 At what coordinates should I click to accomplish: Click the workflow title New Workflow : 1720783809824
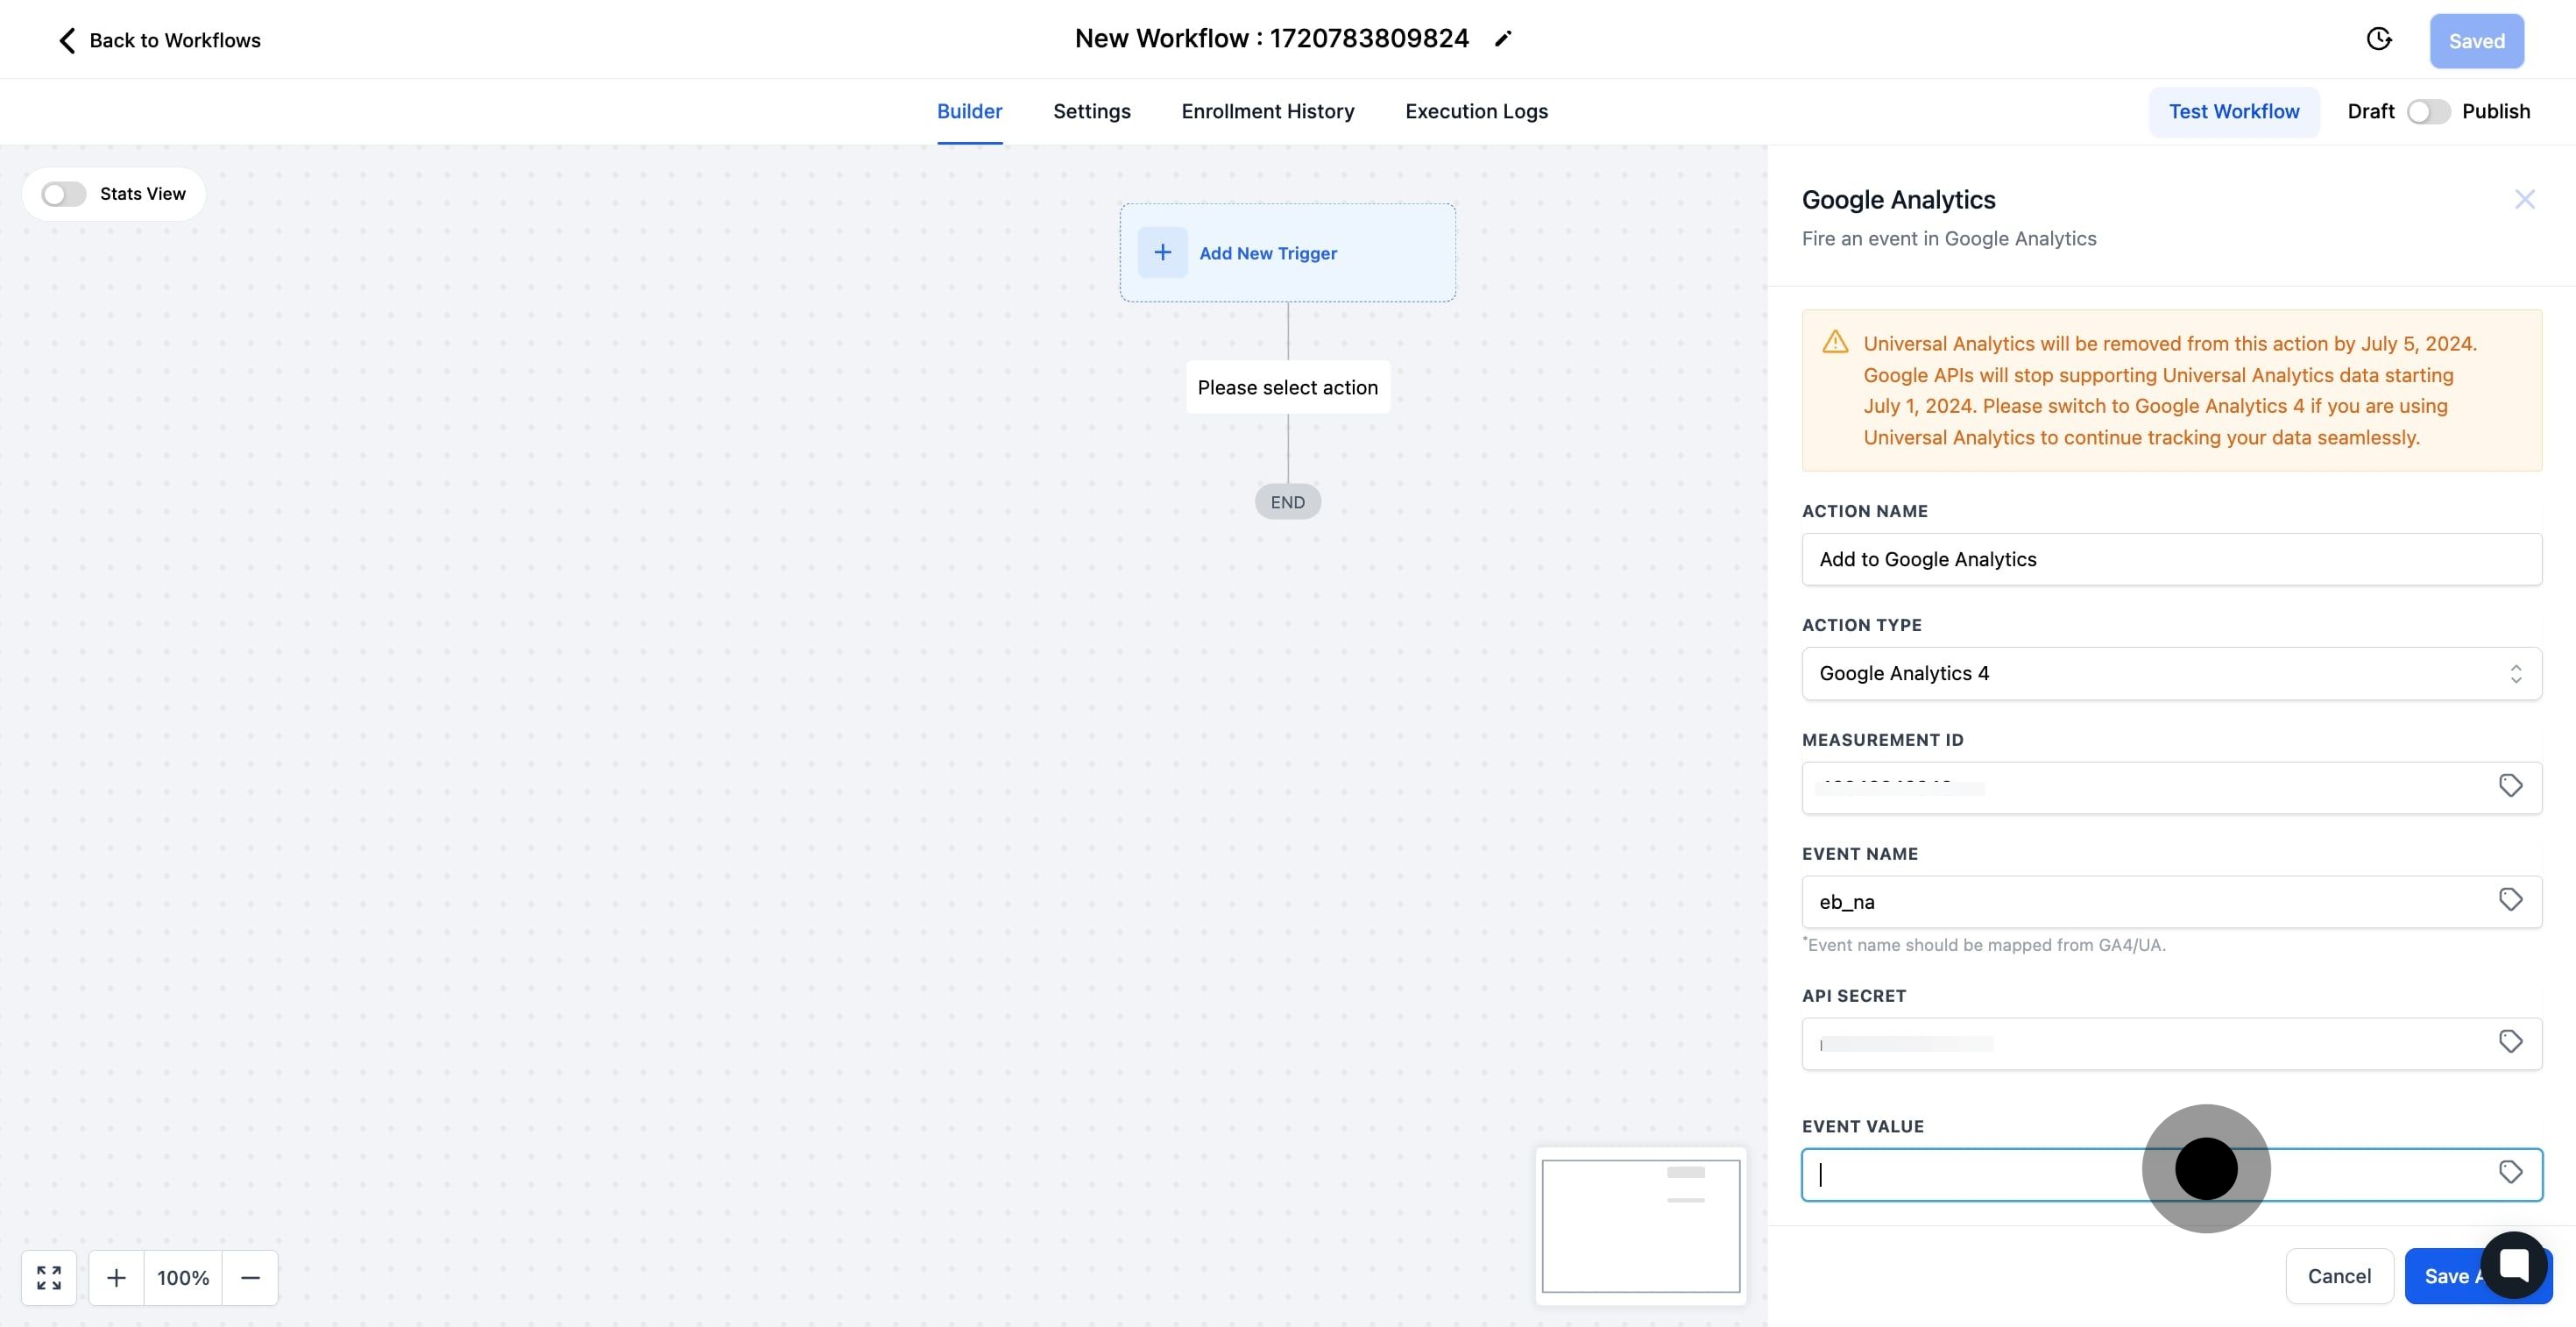tap(1271, 38)
